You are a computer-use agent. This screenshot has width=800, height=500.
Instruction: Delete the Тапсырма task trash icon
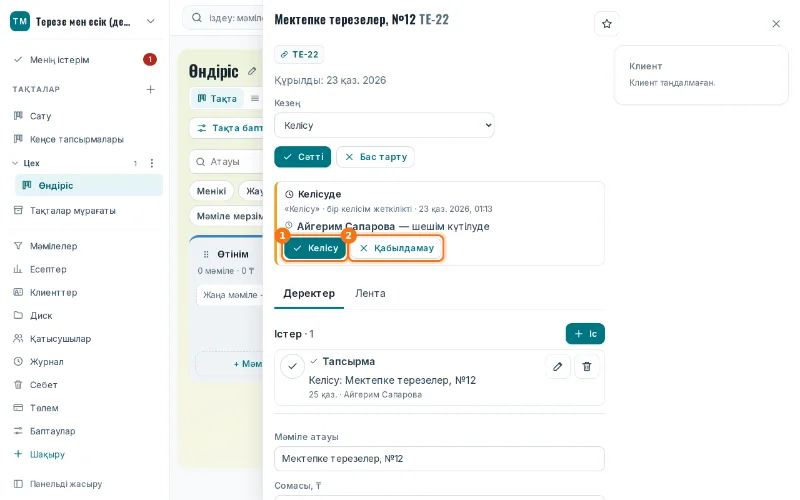click(587, 366)
